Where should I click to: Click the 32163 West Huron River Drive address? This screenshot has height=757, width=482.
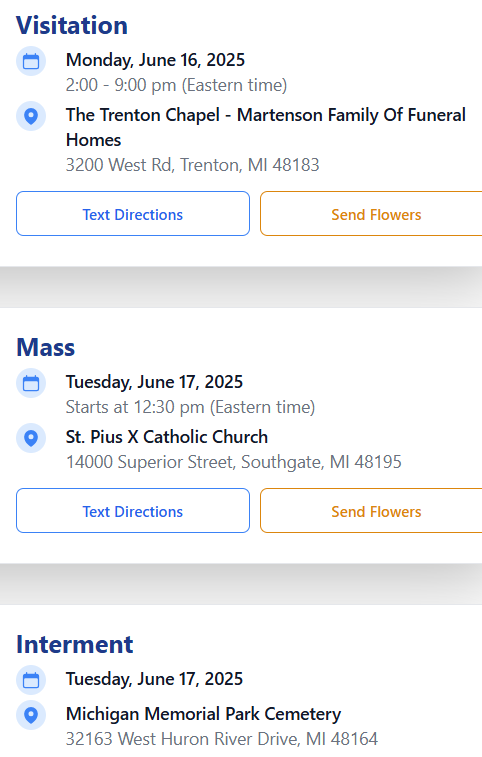coord(222,739)
